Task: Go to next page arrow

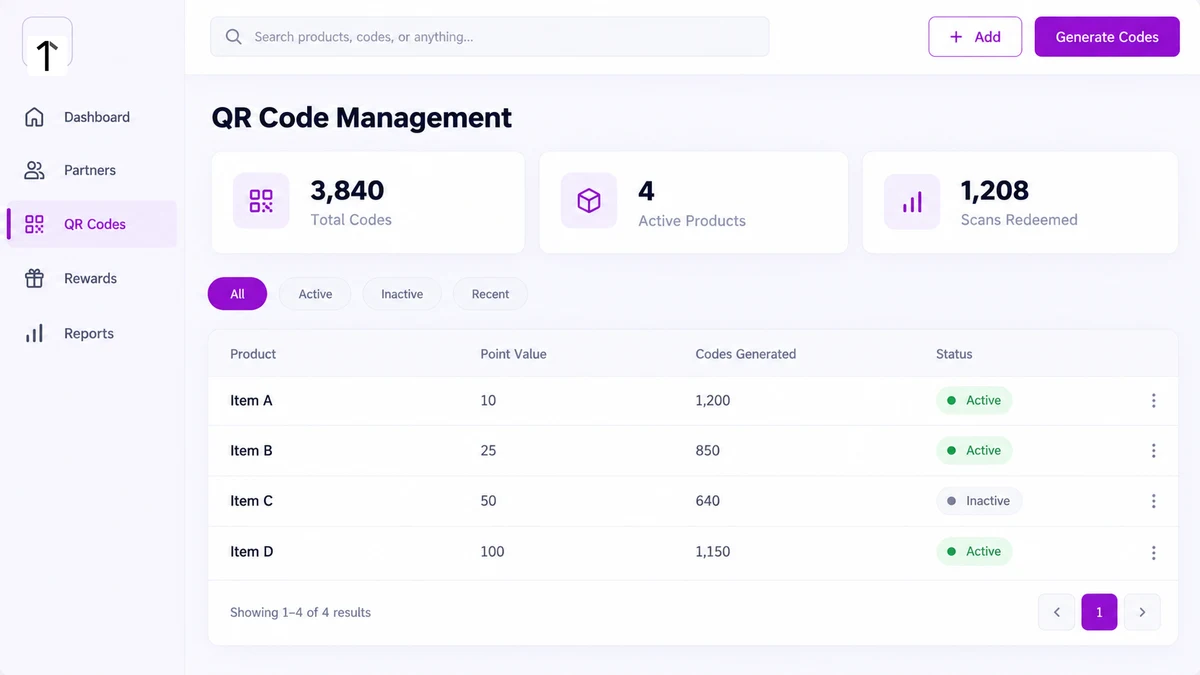Action: (x=1143, y=612)
